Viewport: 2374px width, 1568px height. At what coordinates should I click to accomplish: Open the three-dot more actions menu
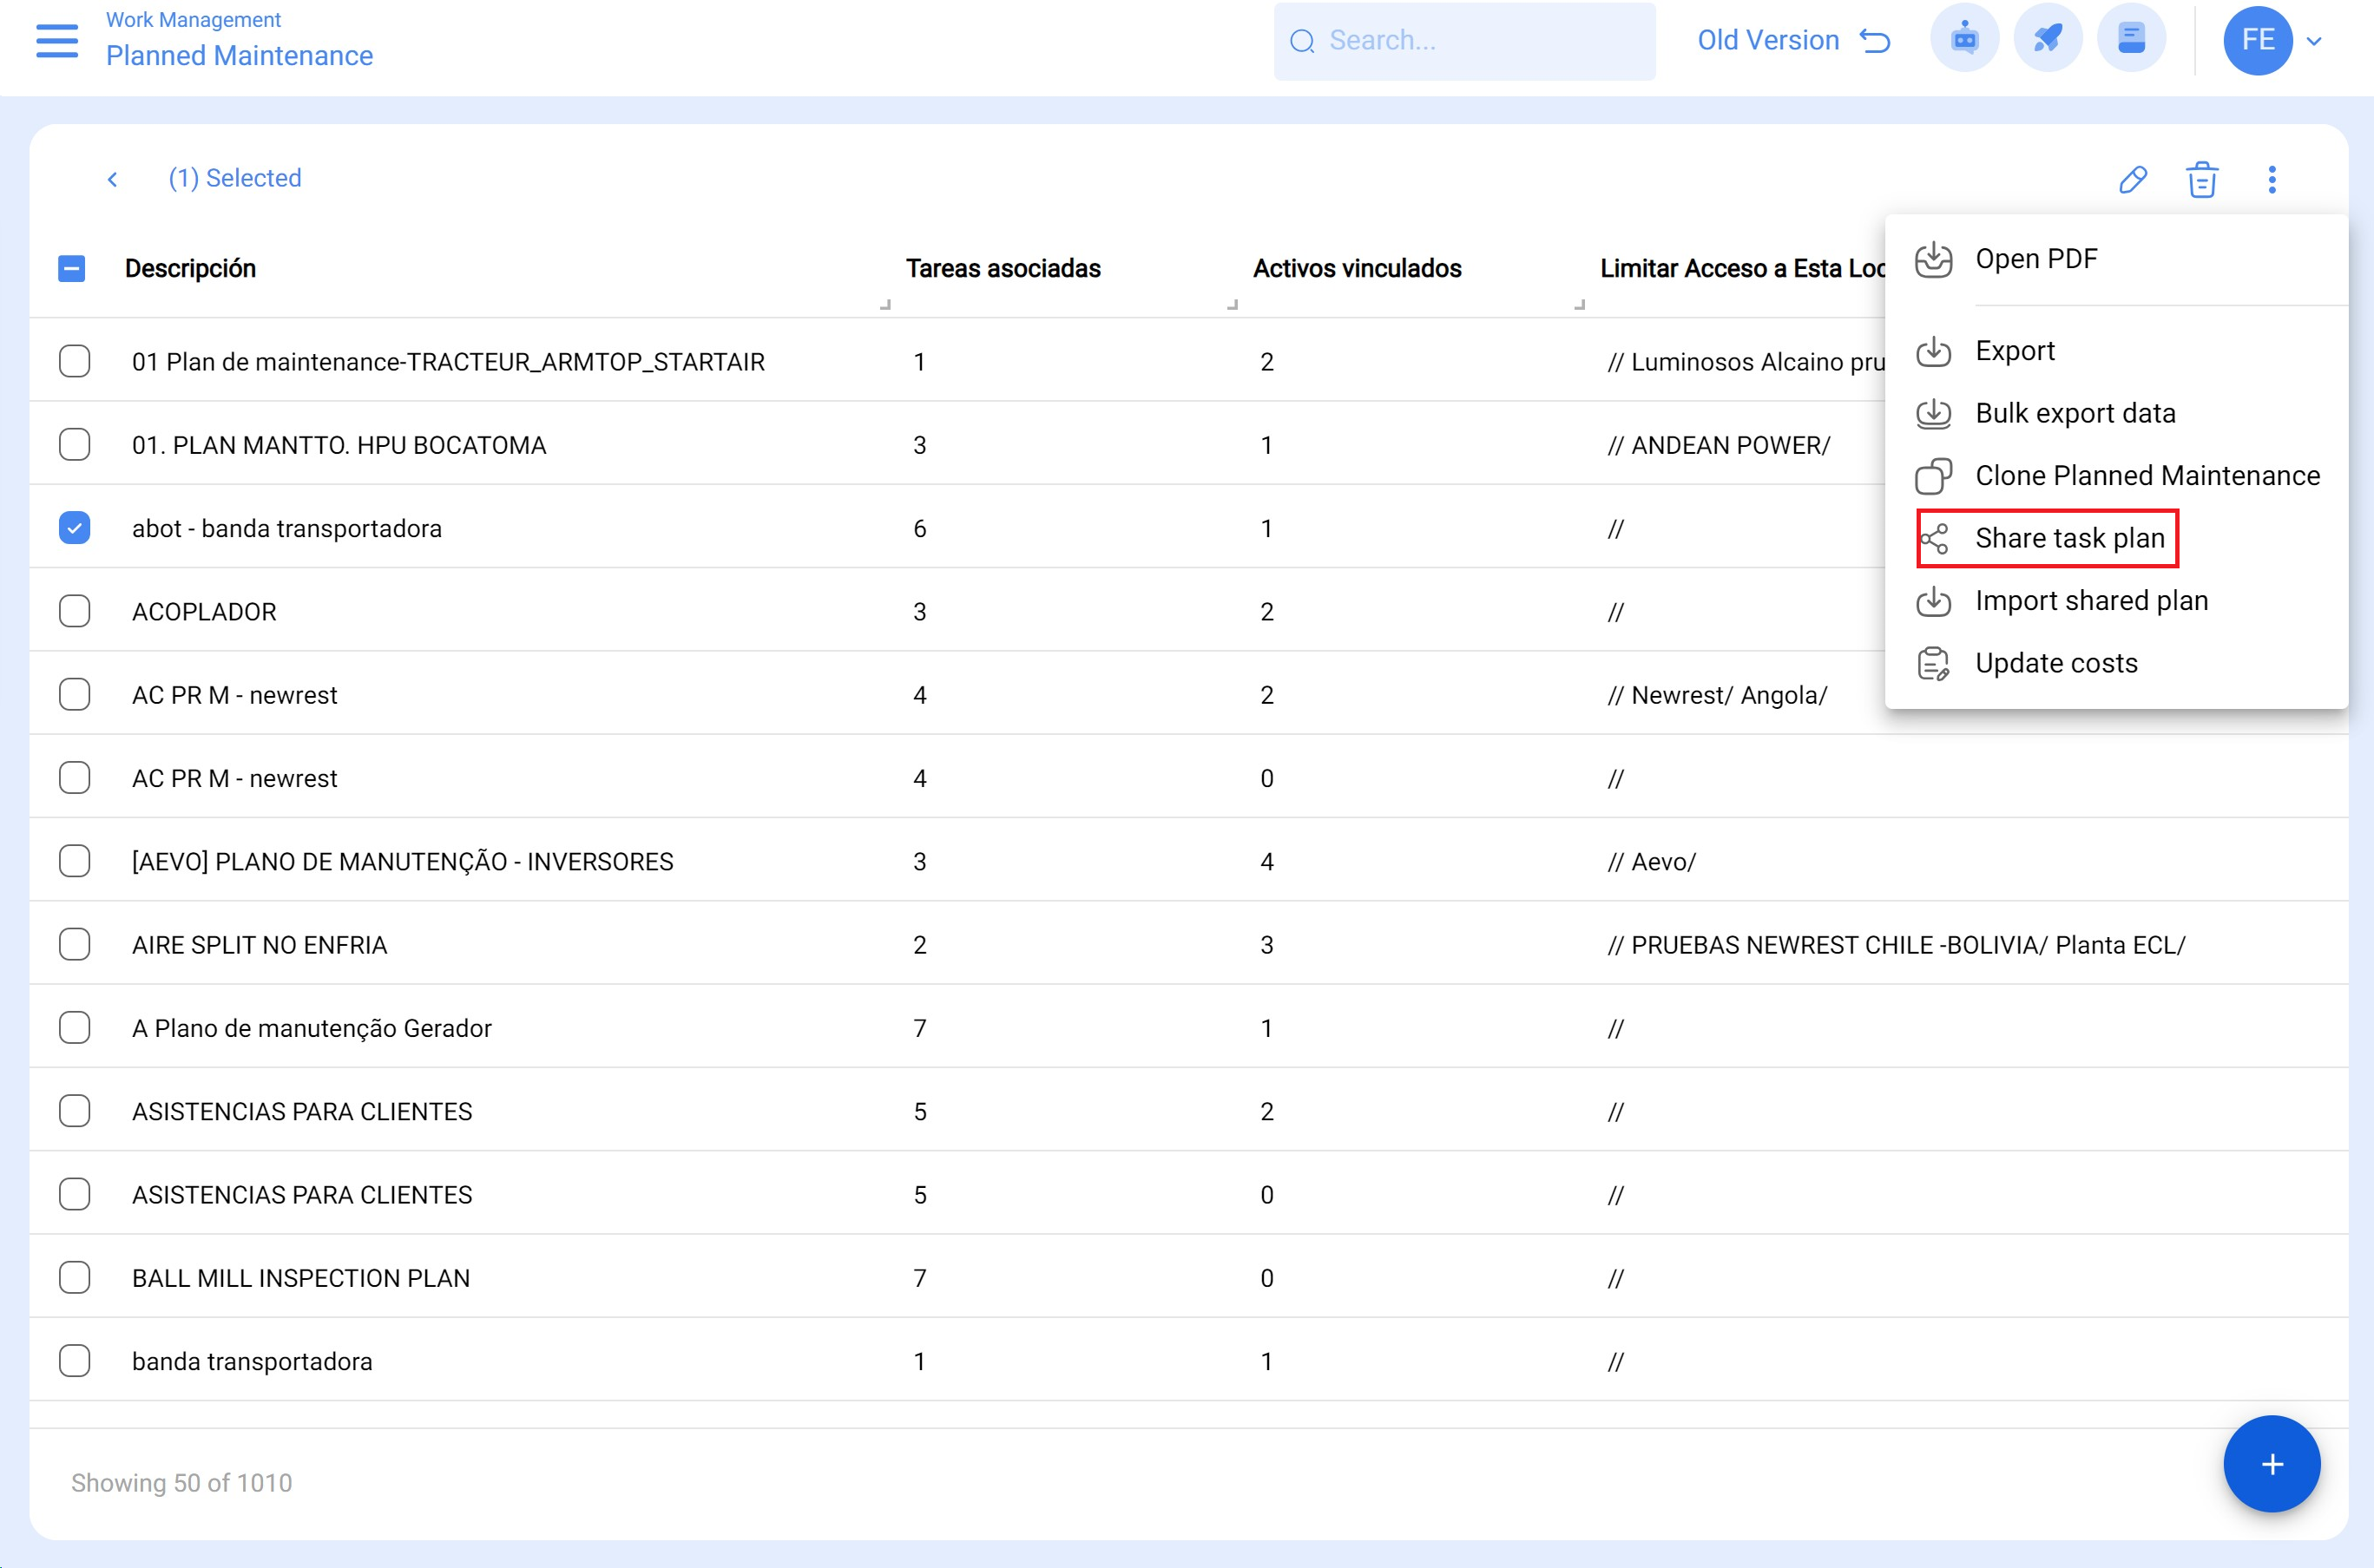[2272, 179]
